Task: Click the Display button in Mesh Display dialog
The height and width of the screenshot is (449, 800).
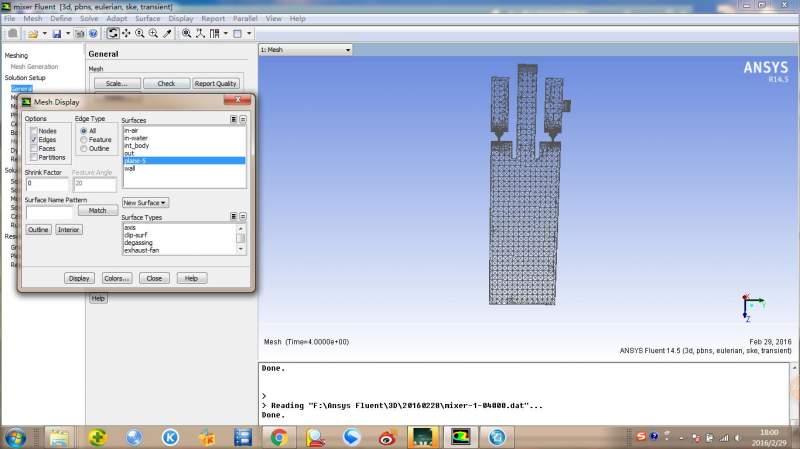Action: click(79, 278)
